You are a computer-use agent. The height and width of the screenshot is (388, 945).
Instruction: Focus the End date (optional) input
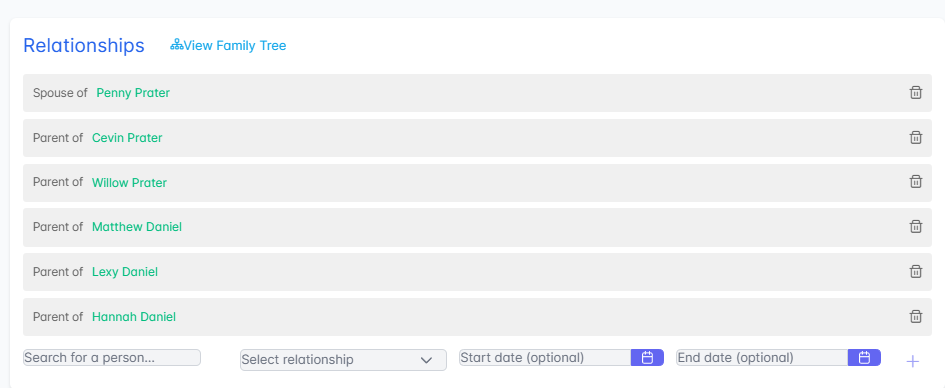(x=762, y=357)
